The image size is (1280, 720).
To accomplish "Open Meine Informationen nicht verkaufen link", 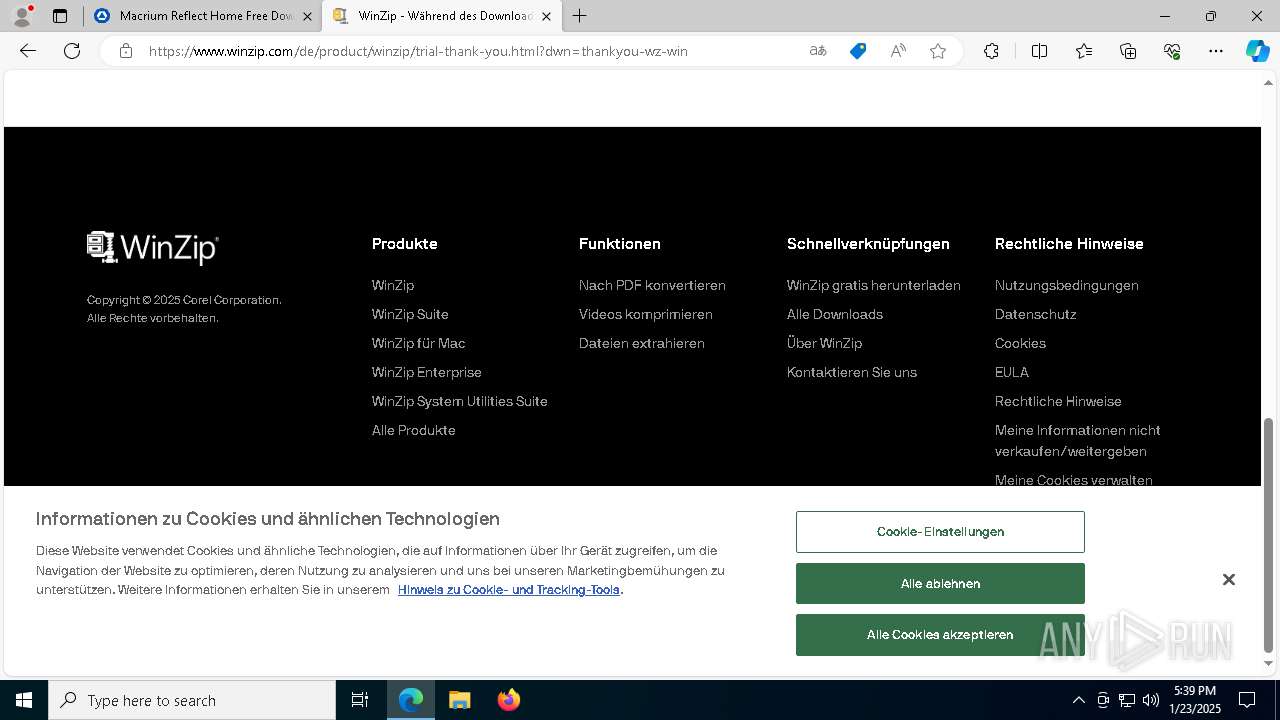I will [1077, 440].
